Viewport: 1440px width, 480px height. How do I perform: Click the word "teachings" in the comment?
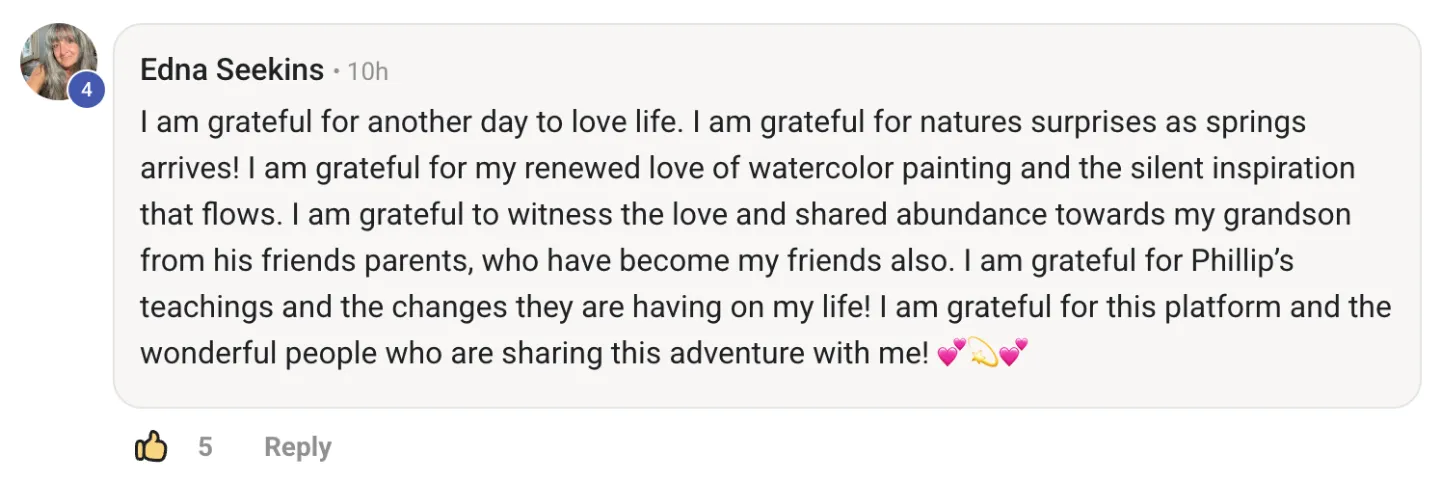pos(204,307)
